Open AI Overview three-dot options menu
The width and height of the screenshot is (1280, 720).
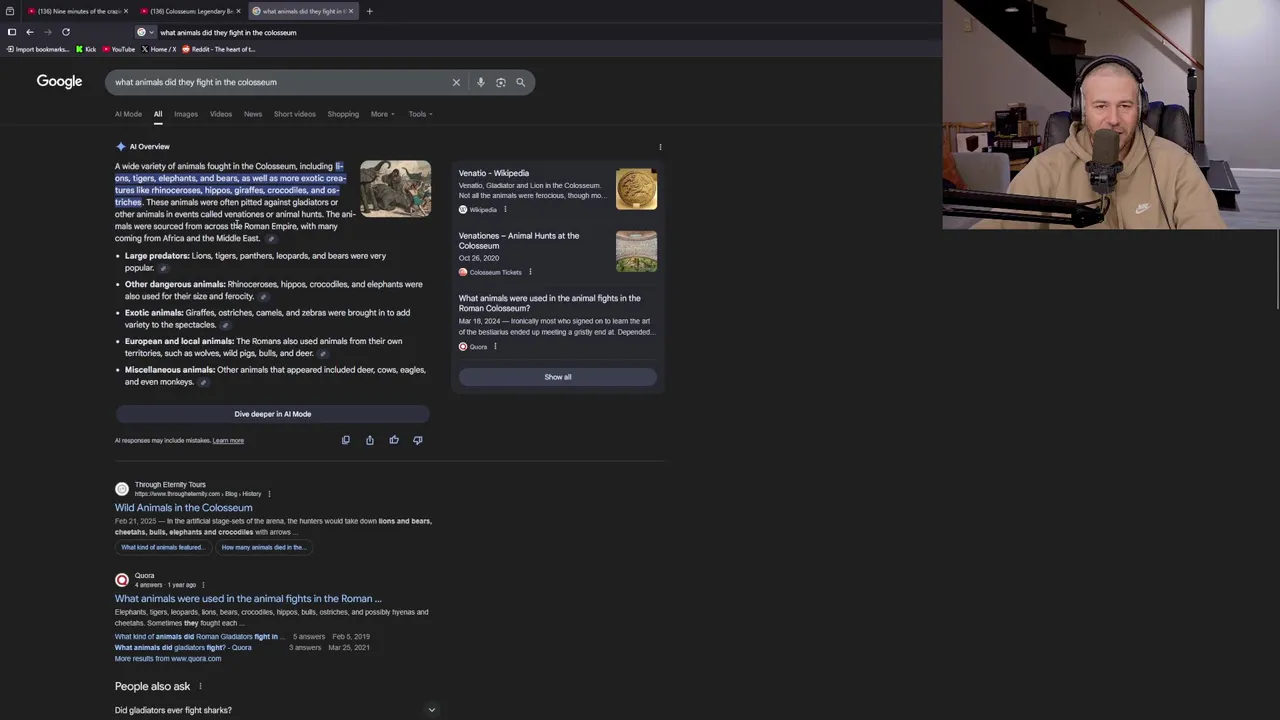pos(660,147)
